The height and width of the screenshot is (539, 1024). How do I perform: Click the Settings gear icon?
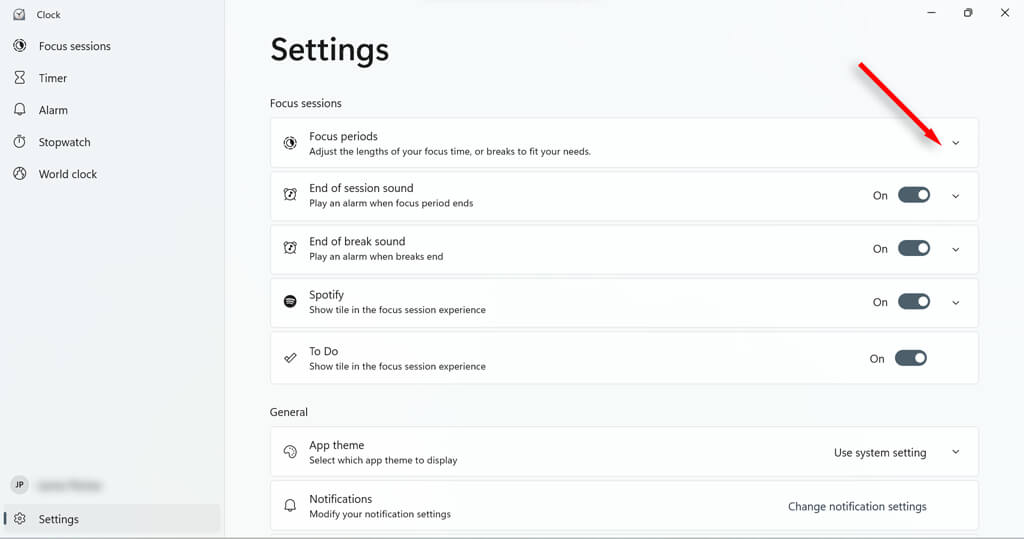pos(19,519)
